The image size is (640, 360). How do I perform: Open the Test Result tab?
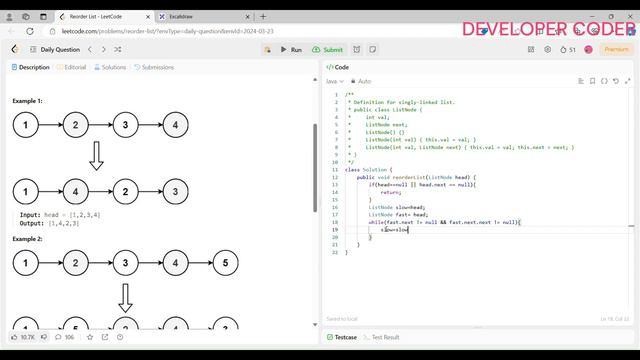(381, 337)
